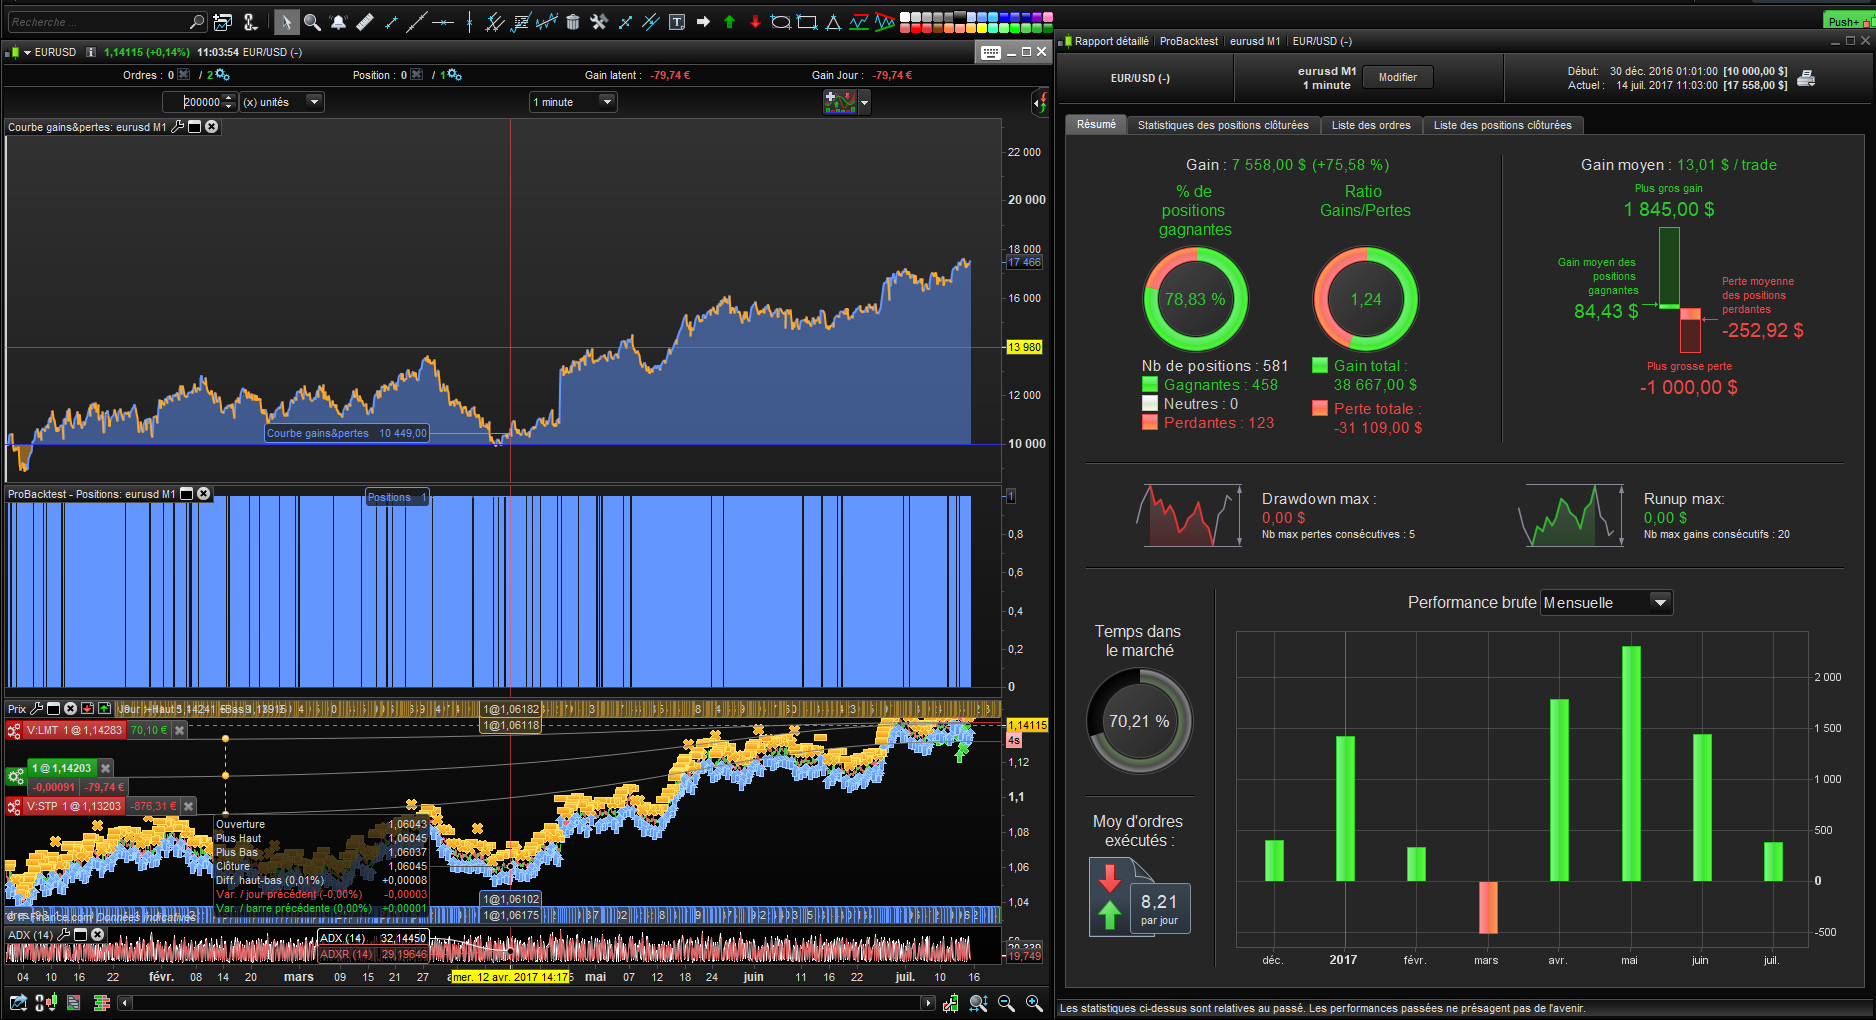Select the text annotation tool
This screenshot has height=1020, width=1876.
[x=677, y=22]
